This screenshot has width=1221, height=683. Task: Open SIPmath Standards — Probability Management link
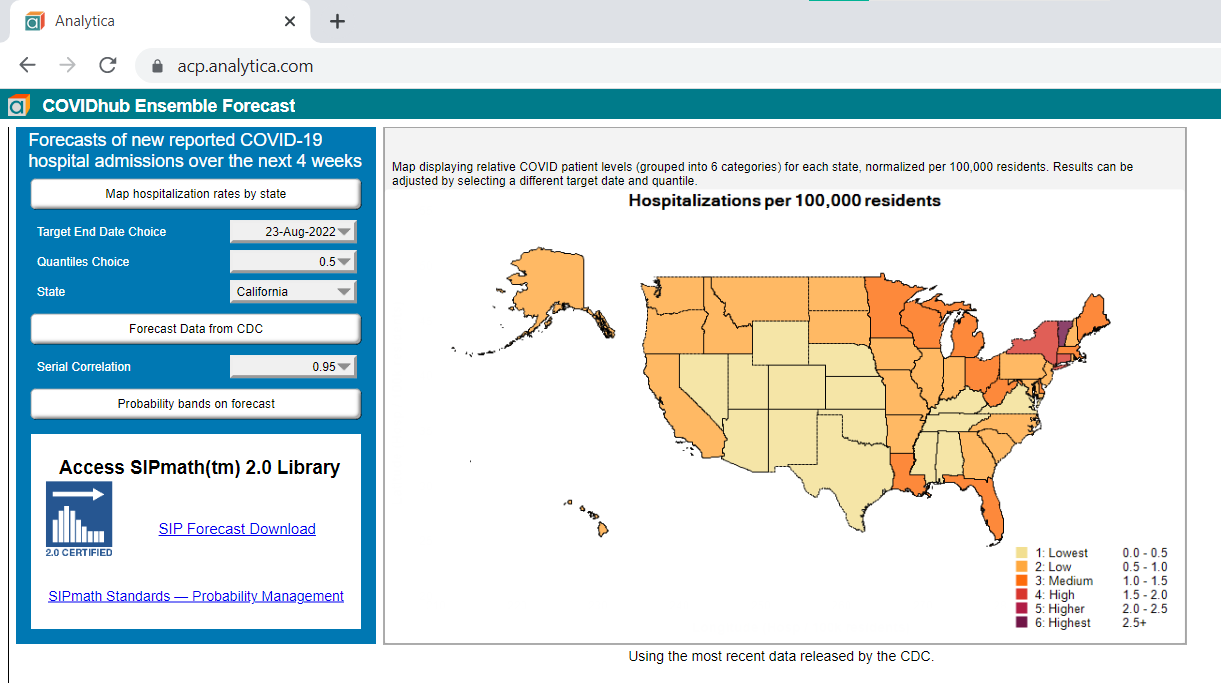click(196, 596)
